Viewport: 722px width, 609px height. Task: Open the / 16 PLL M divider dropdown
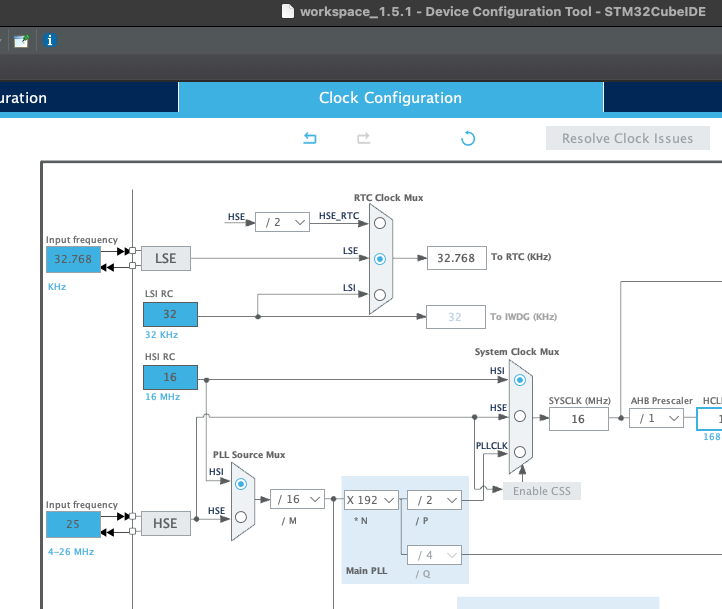(x=297, y=499)
